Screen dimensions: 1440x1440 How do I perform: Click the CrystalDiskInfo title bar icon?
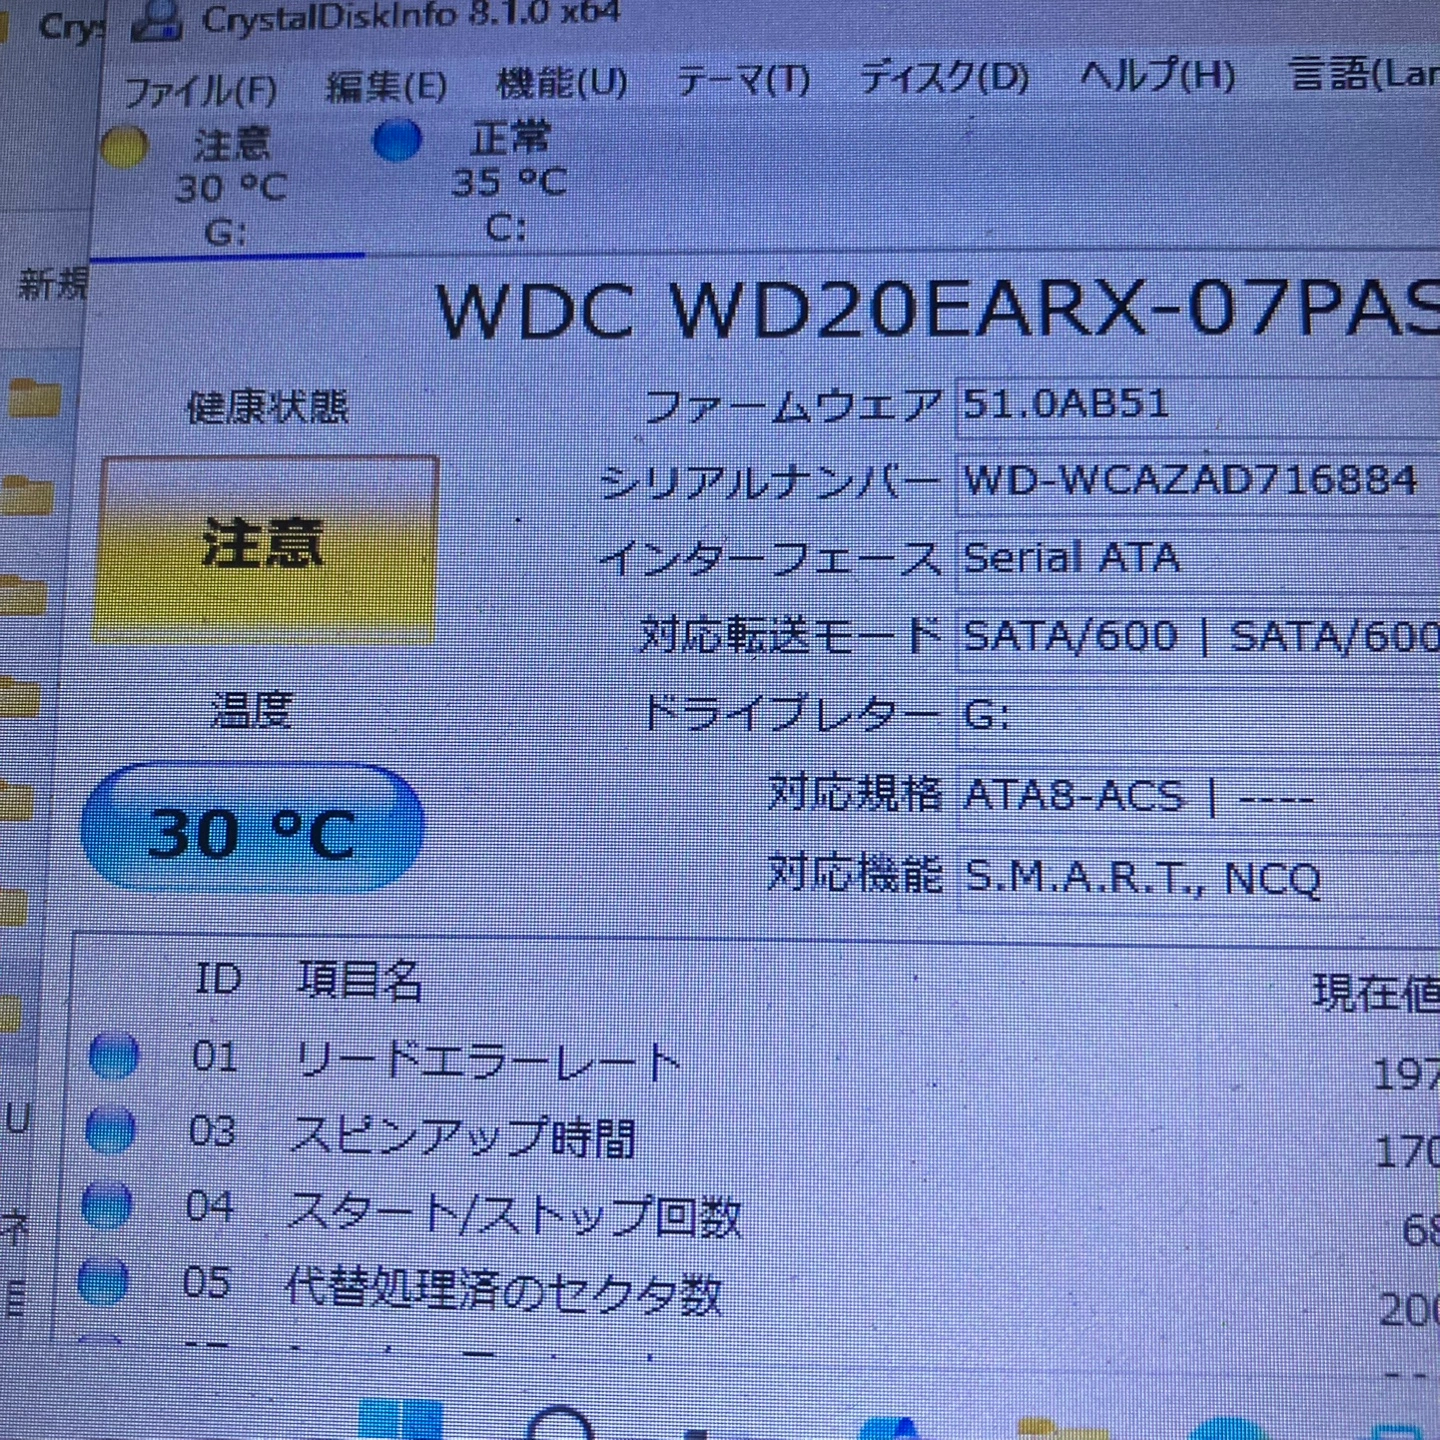(157, 20)
